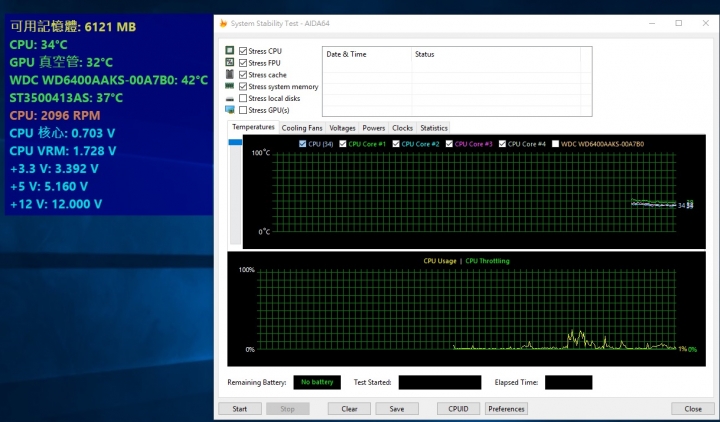Uncheck the Stress CPU checkbox
The height and width of the screenshot is (422, 720).
[243, 51]
